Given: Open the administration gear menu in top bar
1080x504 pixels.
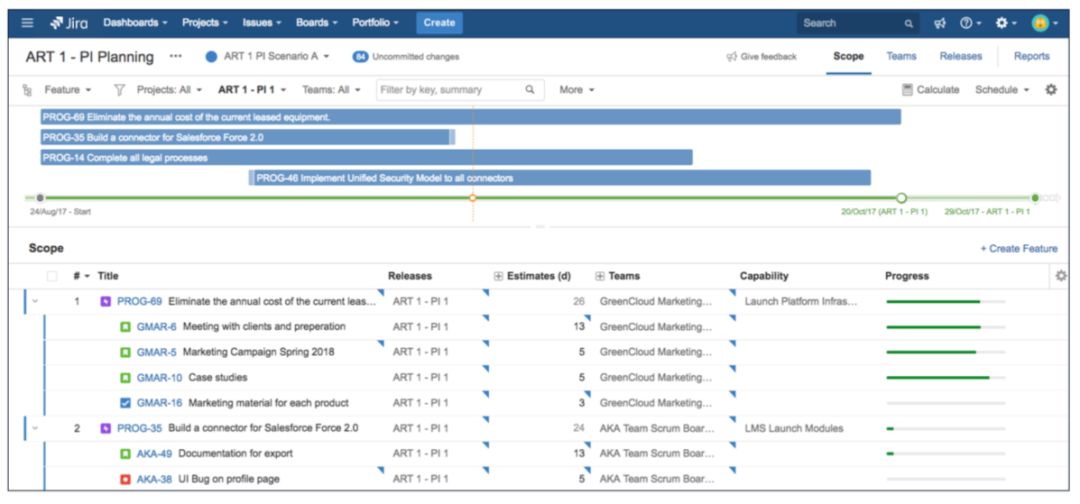Looking at the screenshot, I should coord(1006,23).
